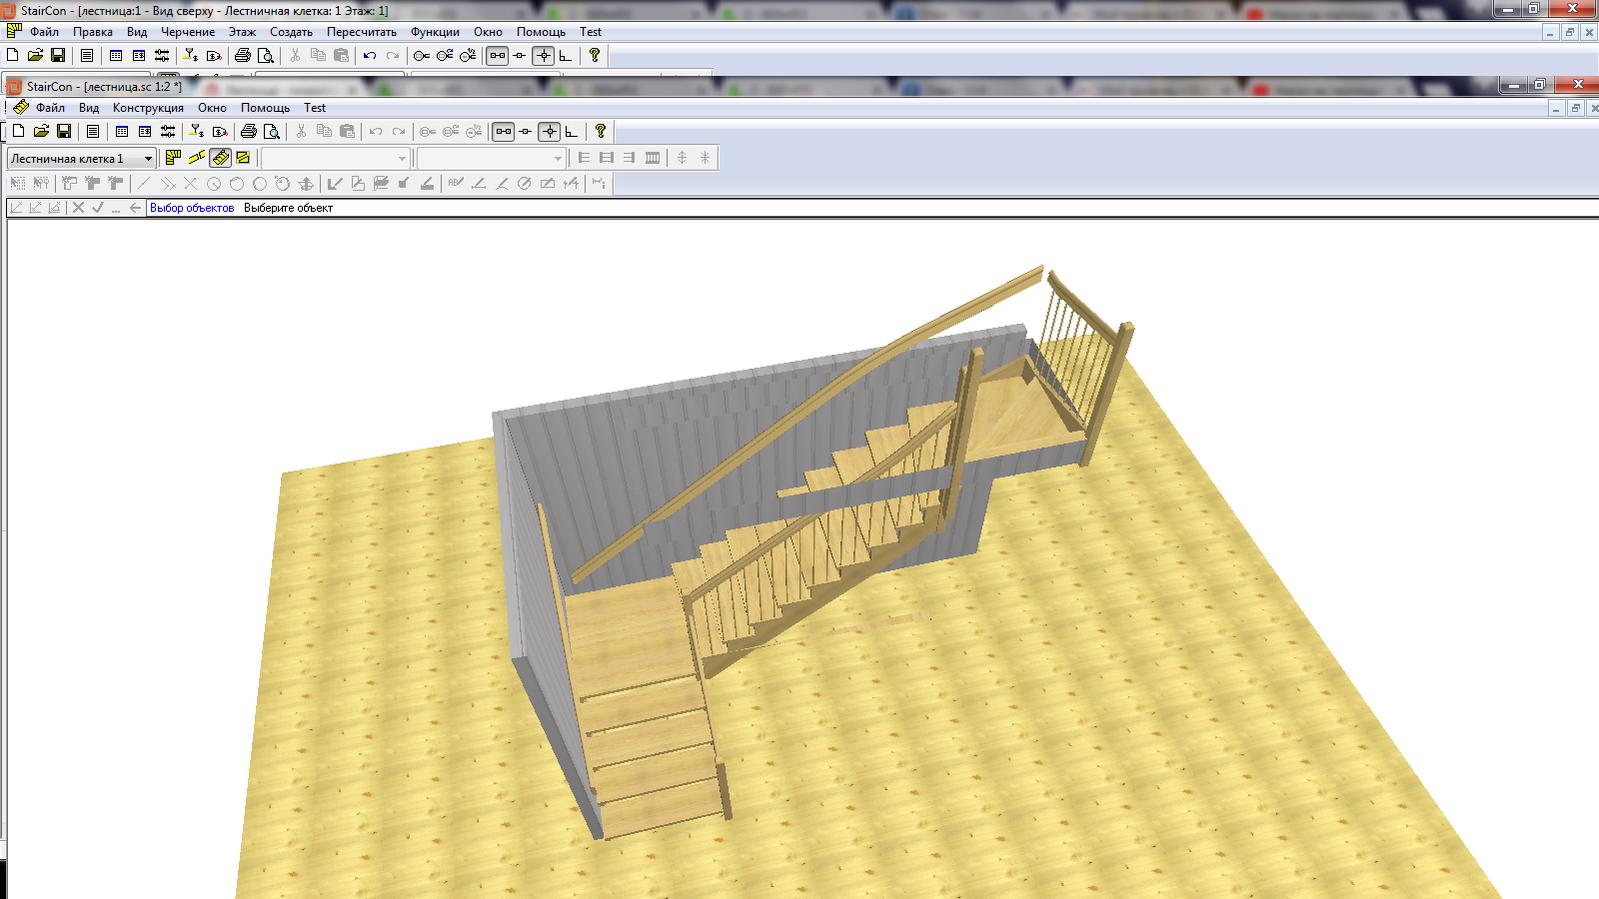Screen dimensions: 1599x899
Task: Toggle the yellow ruler plan view button
Action: (x=174, y=158)
